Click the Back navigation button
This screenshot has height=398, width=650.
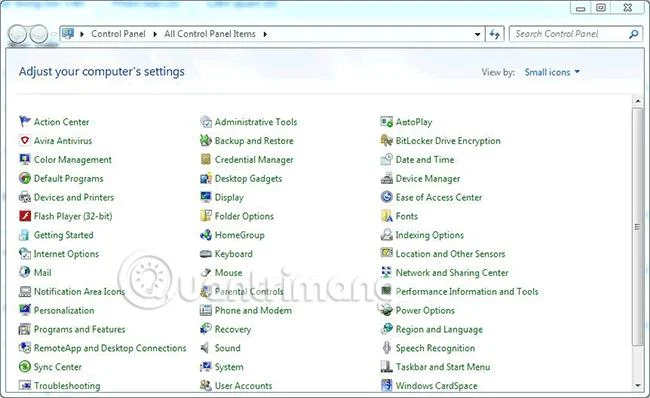coord(18,34)
